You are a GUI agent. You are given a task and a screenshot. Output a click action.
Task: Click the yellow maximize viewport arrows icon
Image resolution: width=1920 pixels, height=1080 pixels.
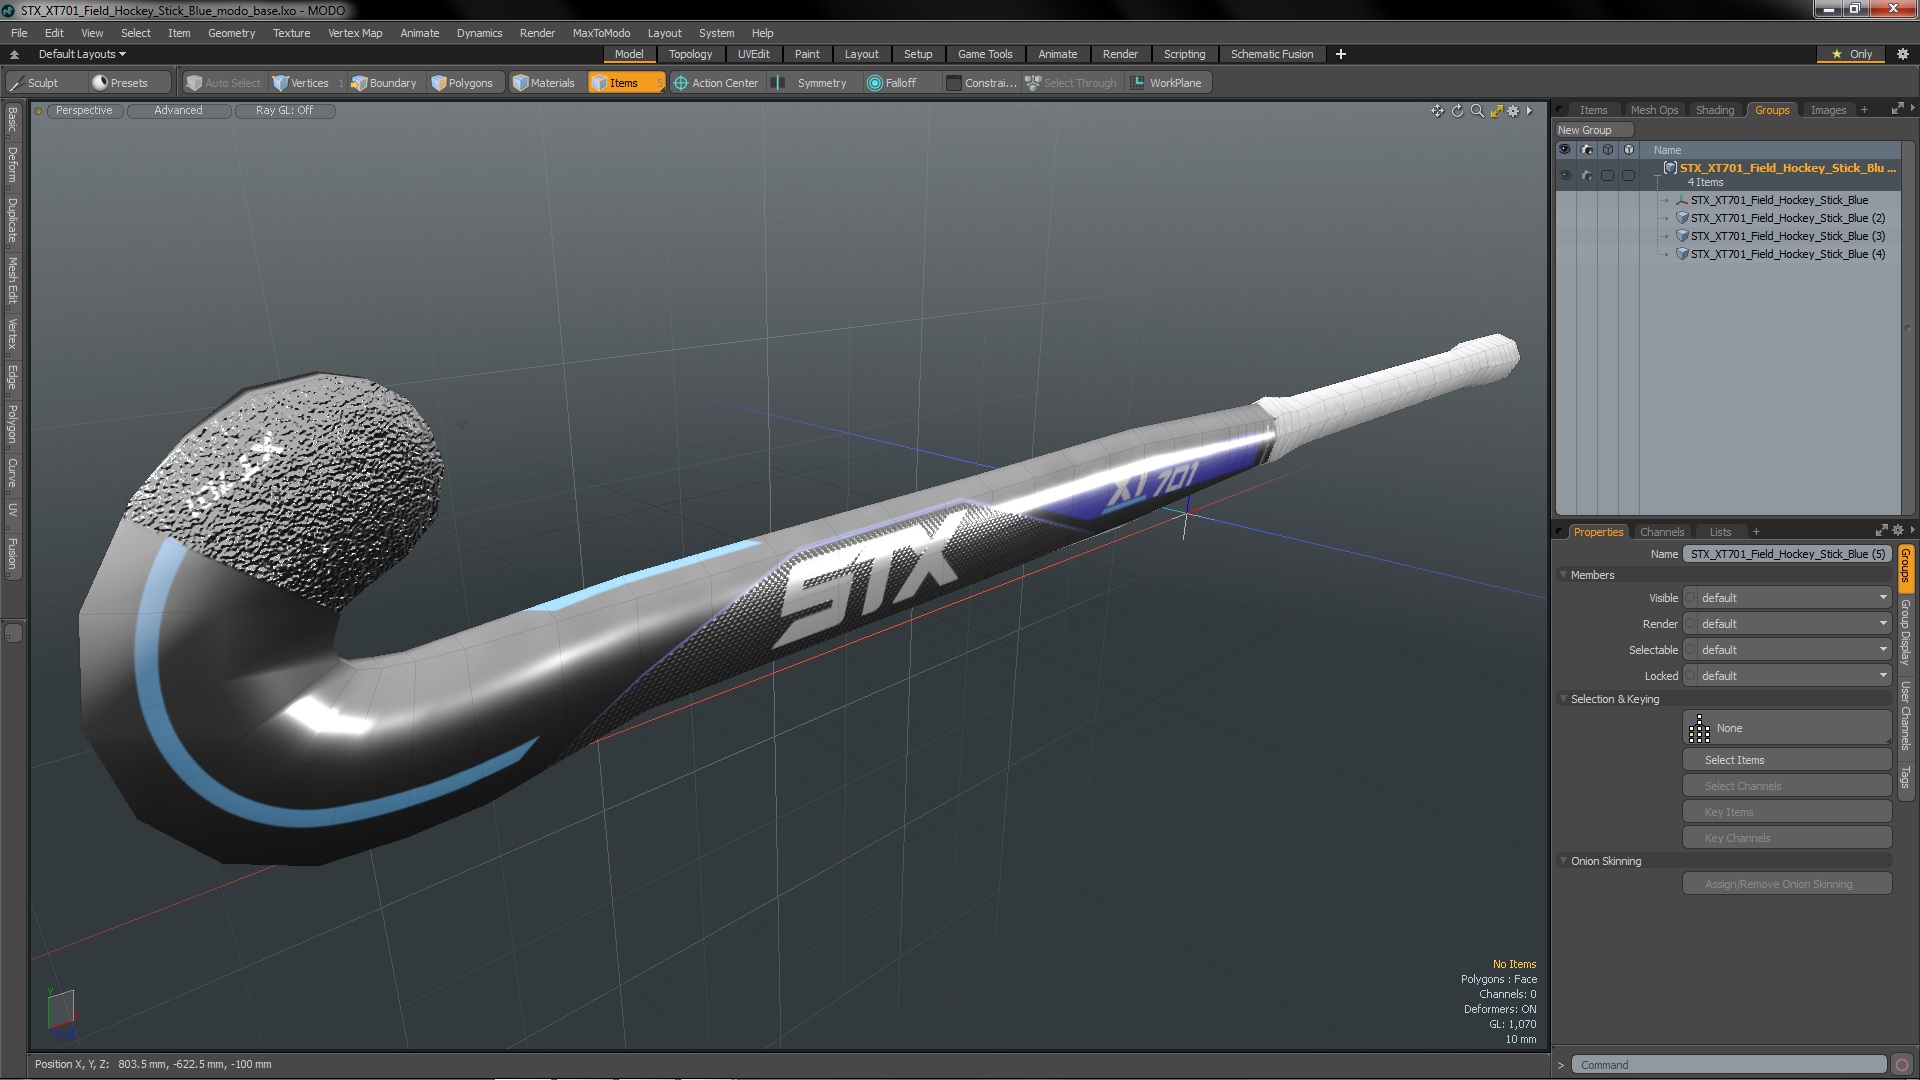pos(1497,111)
